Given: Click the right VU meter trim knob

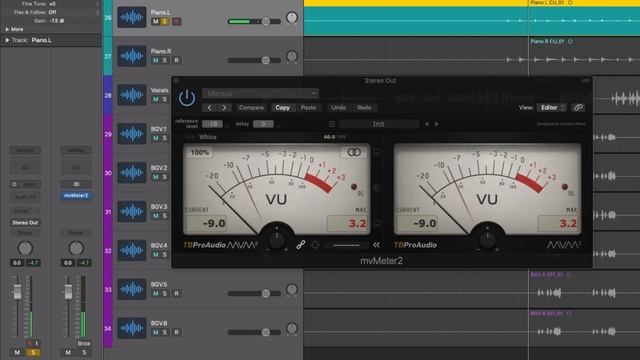Looking at the screenshot, I should pyautogui.click(x=487, y=240).
